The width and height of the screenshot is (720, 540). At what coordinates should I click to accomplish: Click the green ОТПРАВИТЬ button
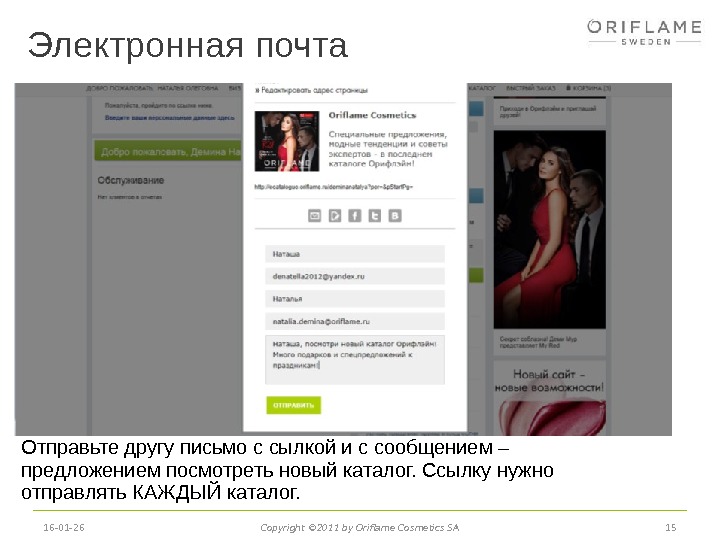click(293, 405)
